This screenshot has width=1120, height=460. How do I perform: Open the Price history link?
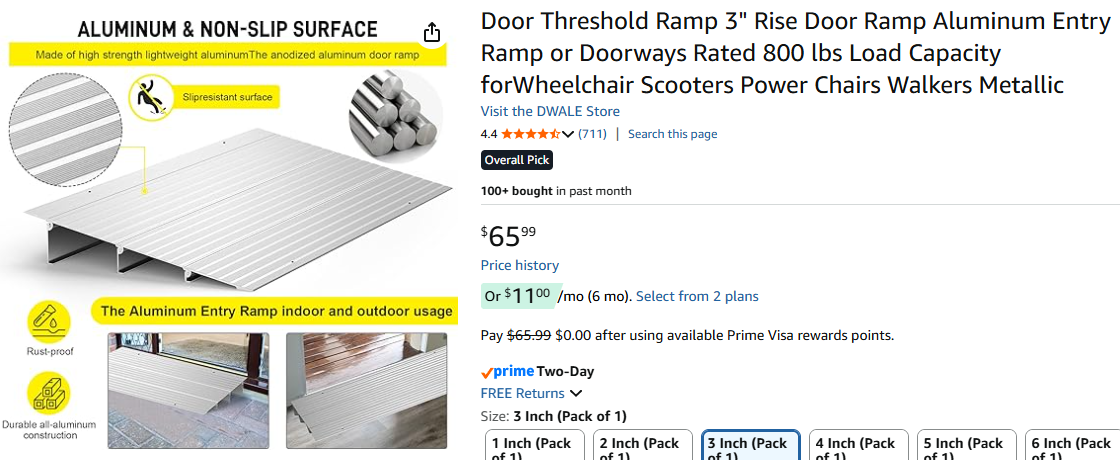pyautogui.click(x=520, y=265)
